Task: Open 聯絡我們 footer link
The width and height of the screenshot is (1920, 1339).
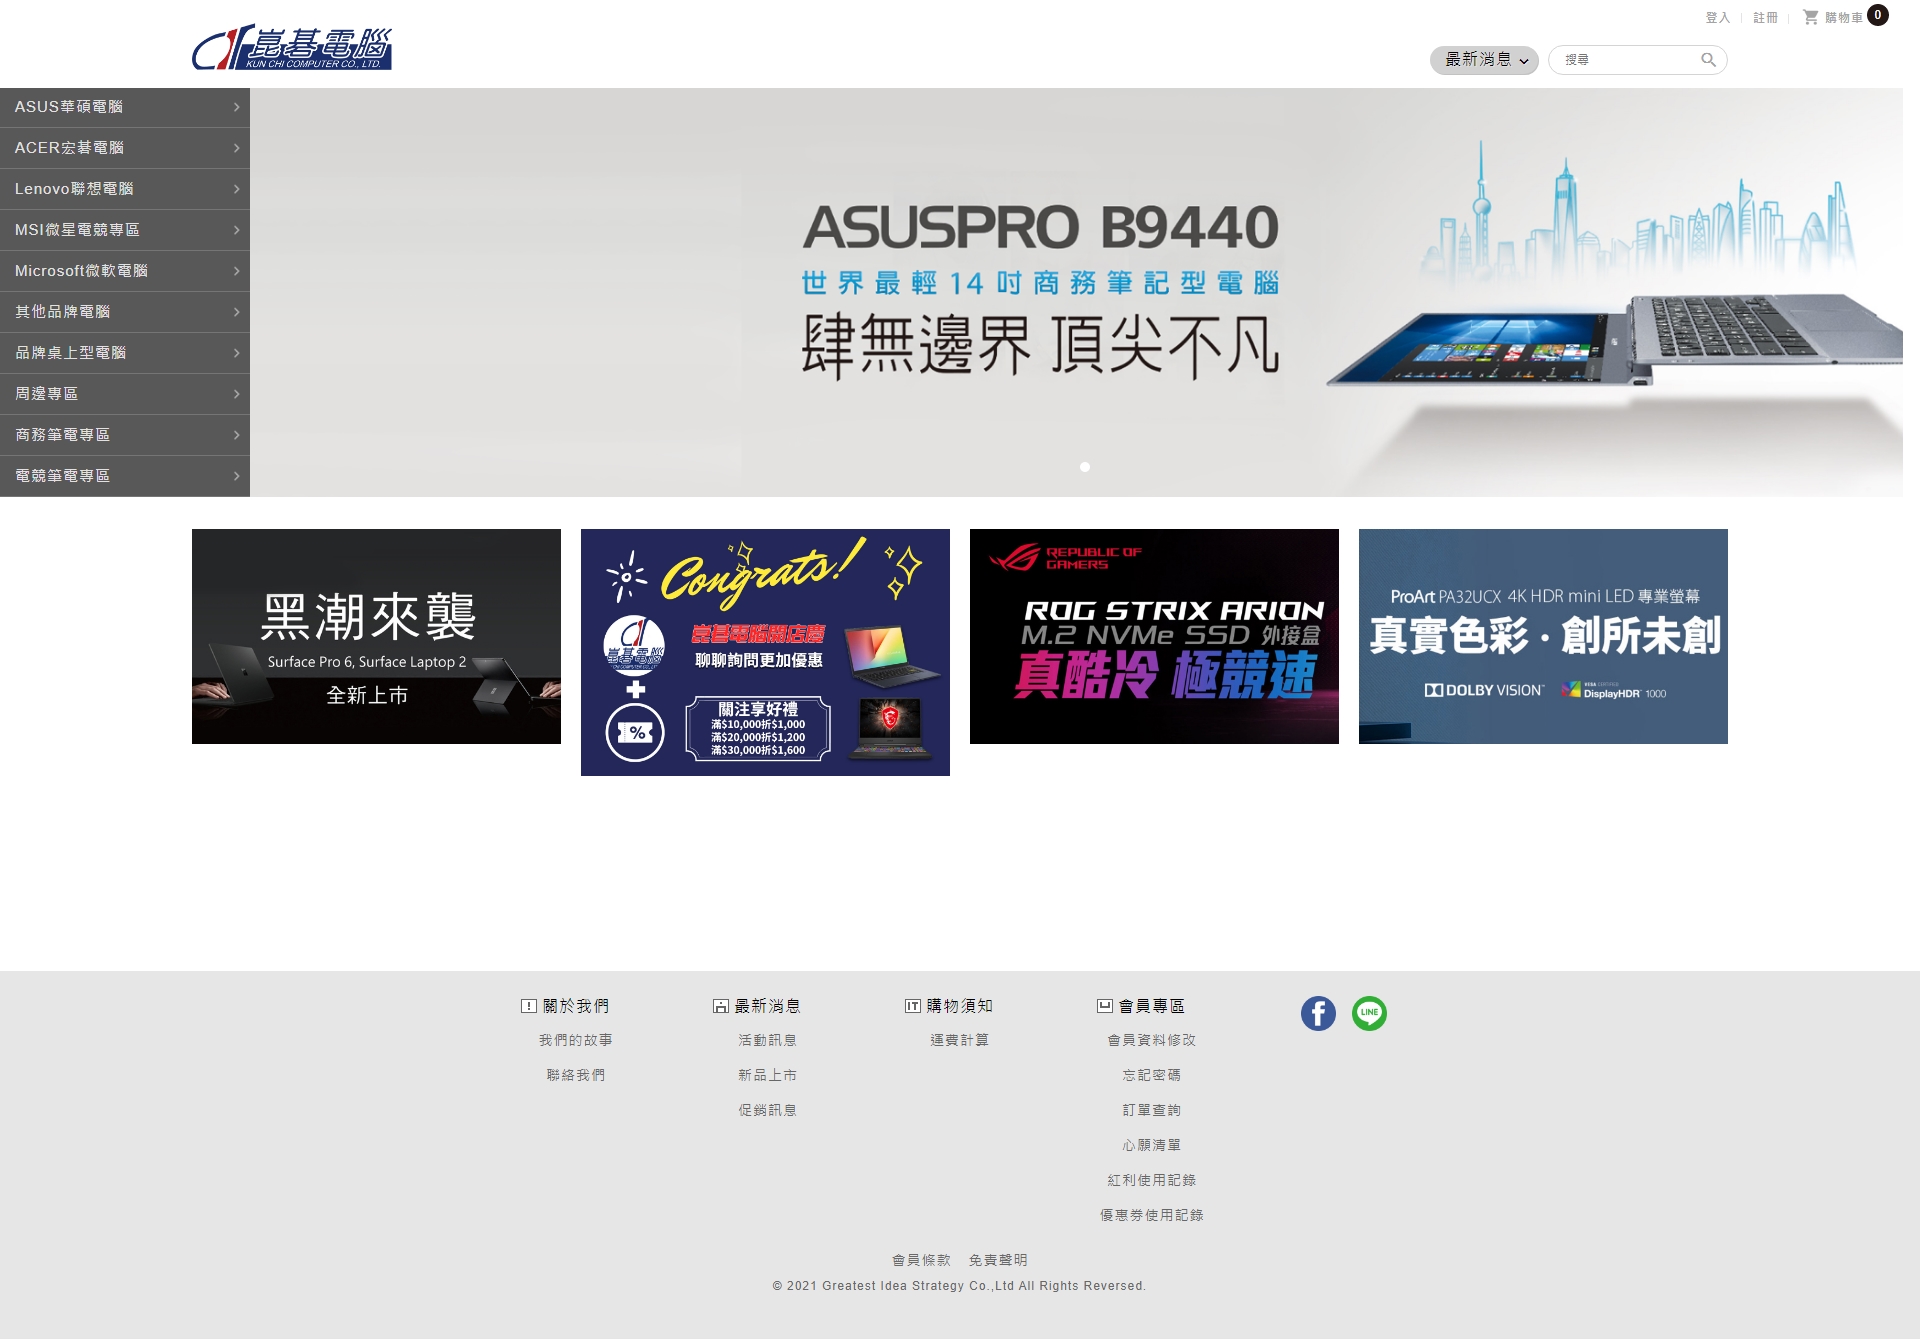Action: pos(576,1075)
